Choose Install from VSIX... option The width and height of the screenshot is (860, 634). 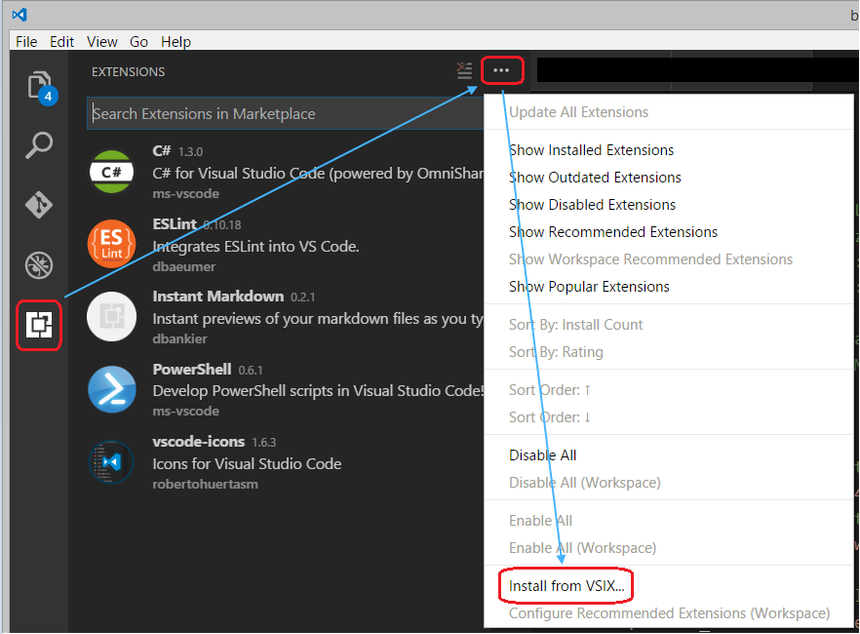pyautogui.click(x=567, y=586)
